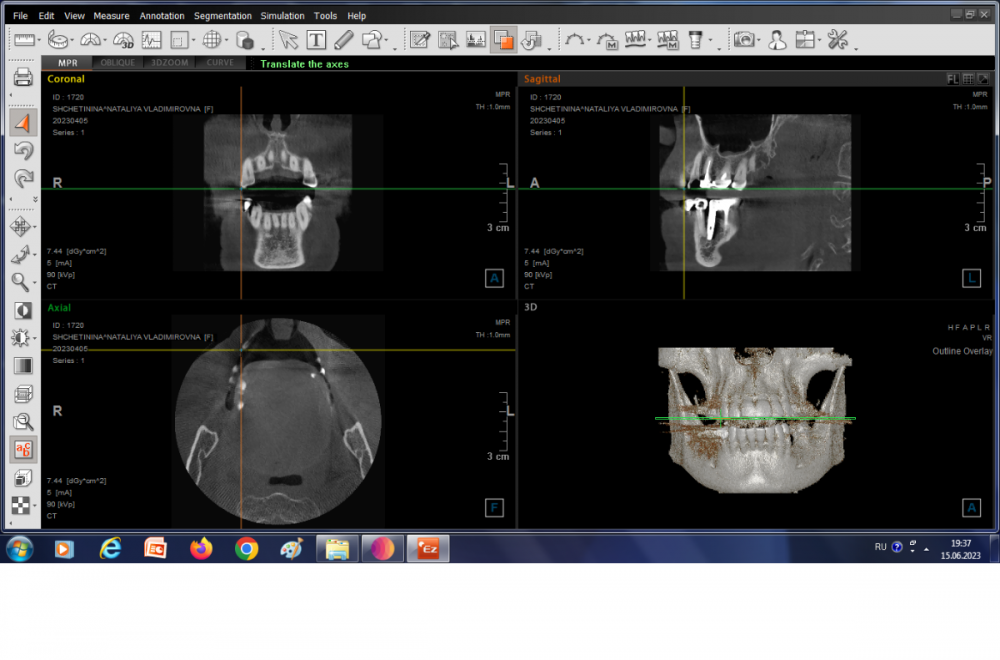This screenshot has height=660, width=1000.
Task: Toggle the invert contrast button
Action: tap(23, 311)
